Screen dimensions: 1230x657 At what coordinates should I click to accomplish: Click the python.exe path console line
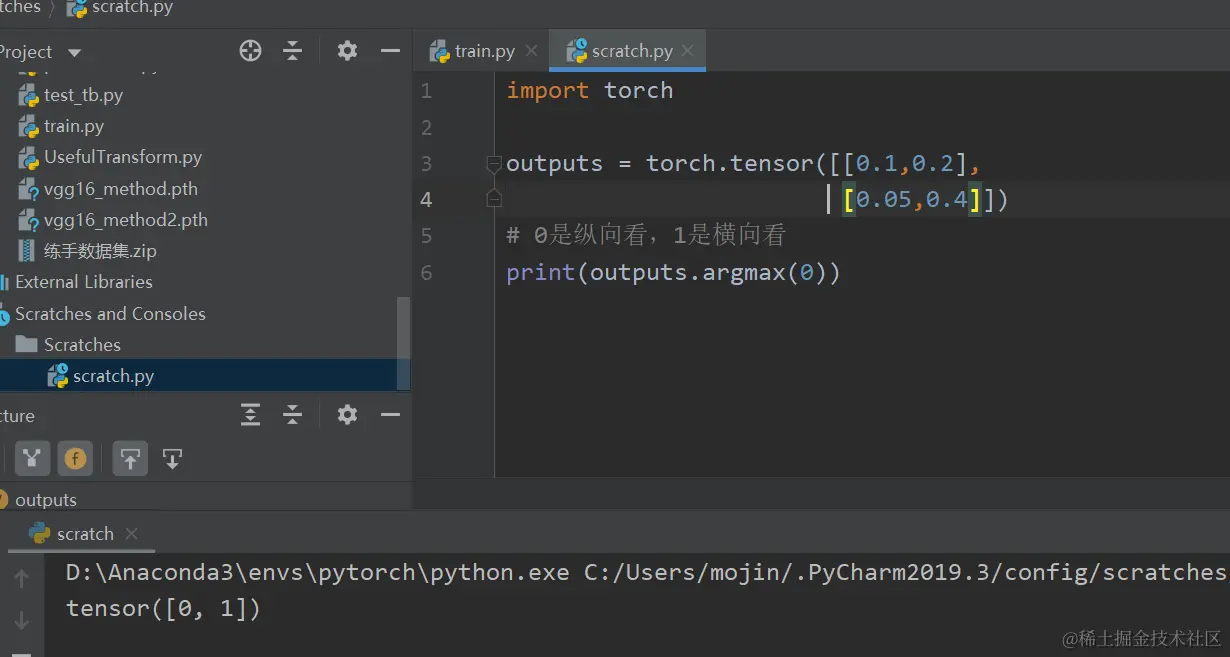(x=646, y=573)
